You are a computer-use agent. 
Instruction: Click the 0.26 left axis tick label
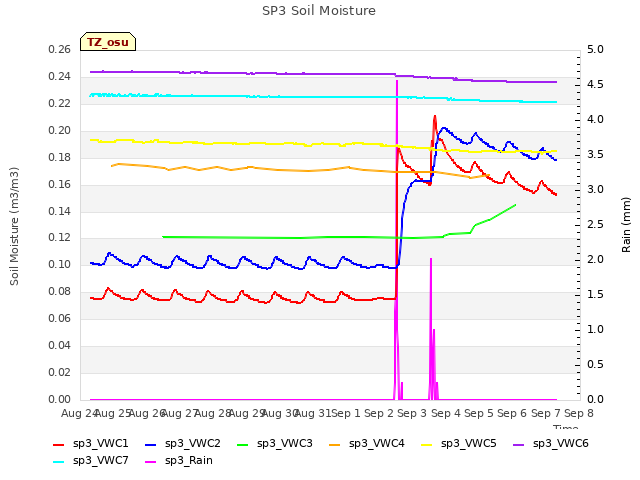[x=60, y=50]
